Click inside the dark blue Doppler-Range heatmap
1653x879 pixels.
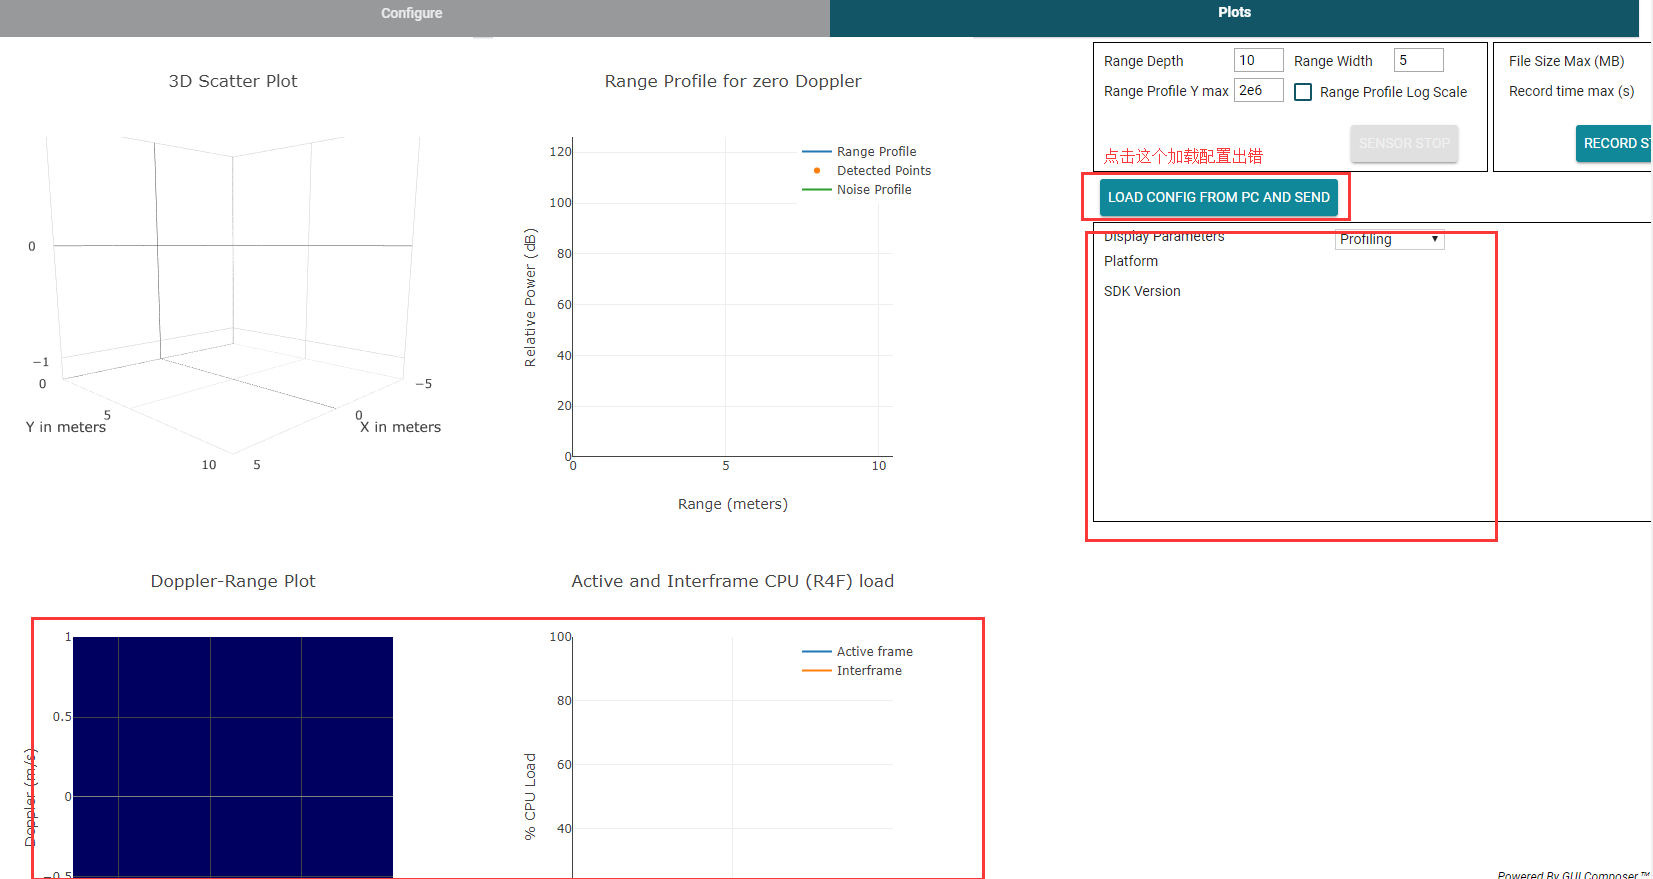(233, 757)
